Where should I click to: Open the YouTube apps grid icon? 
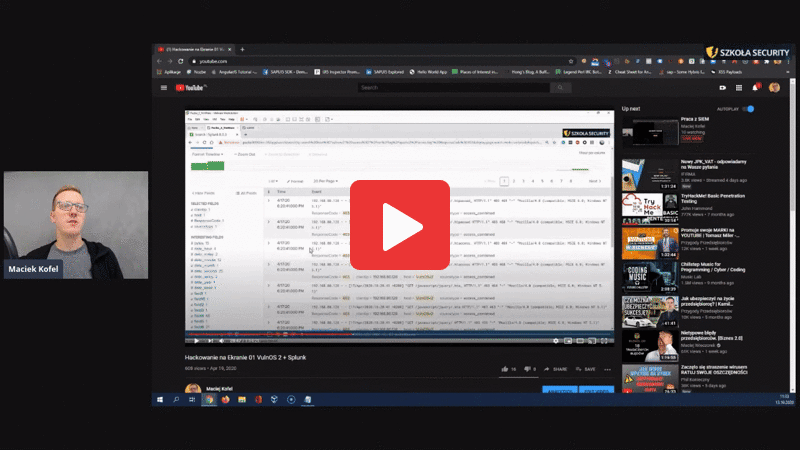point(739,88)
